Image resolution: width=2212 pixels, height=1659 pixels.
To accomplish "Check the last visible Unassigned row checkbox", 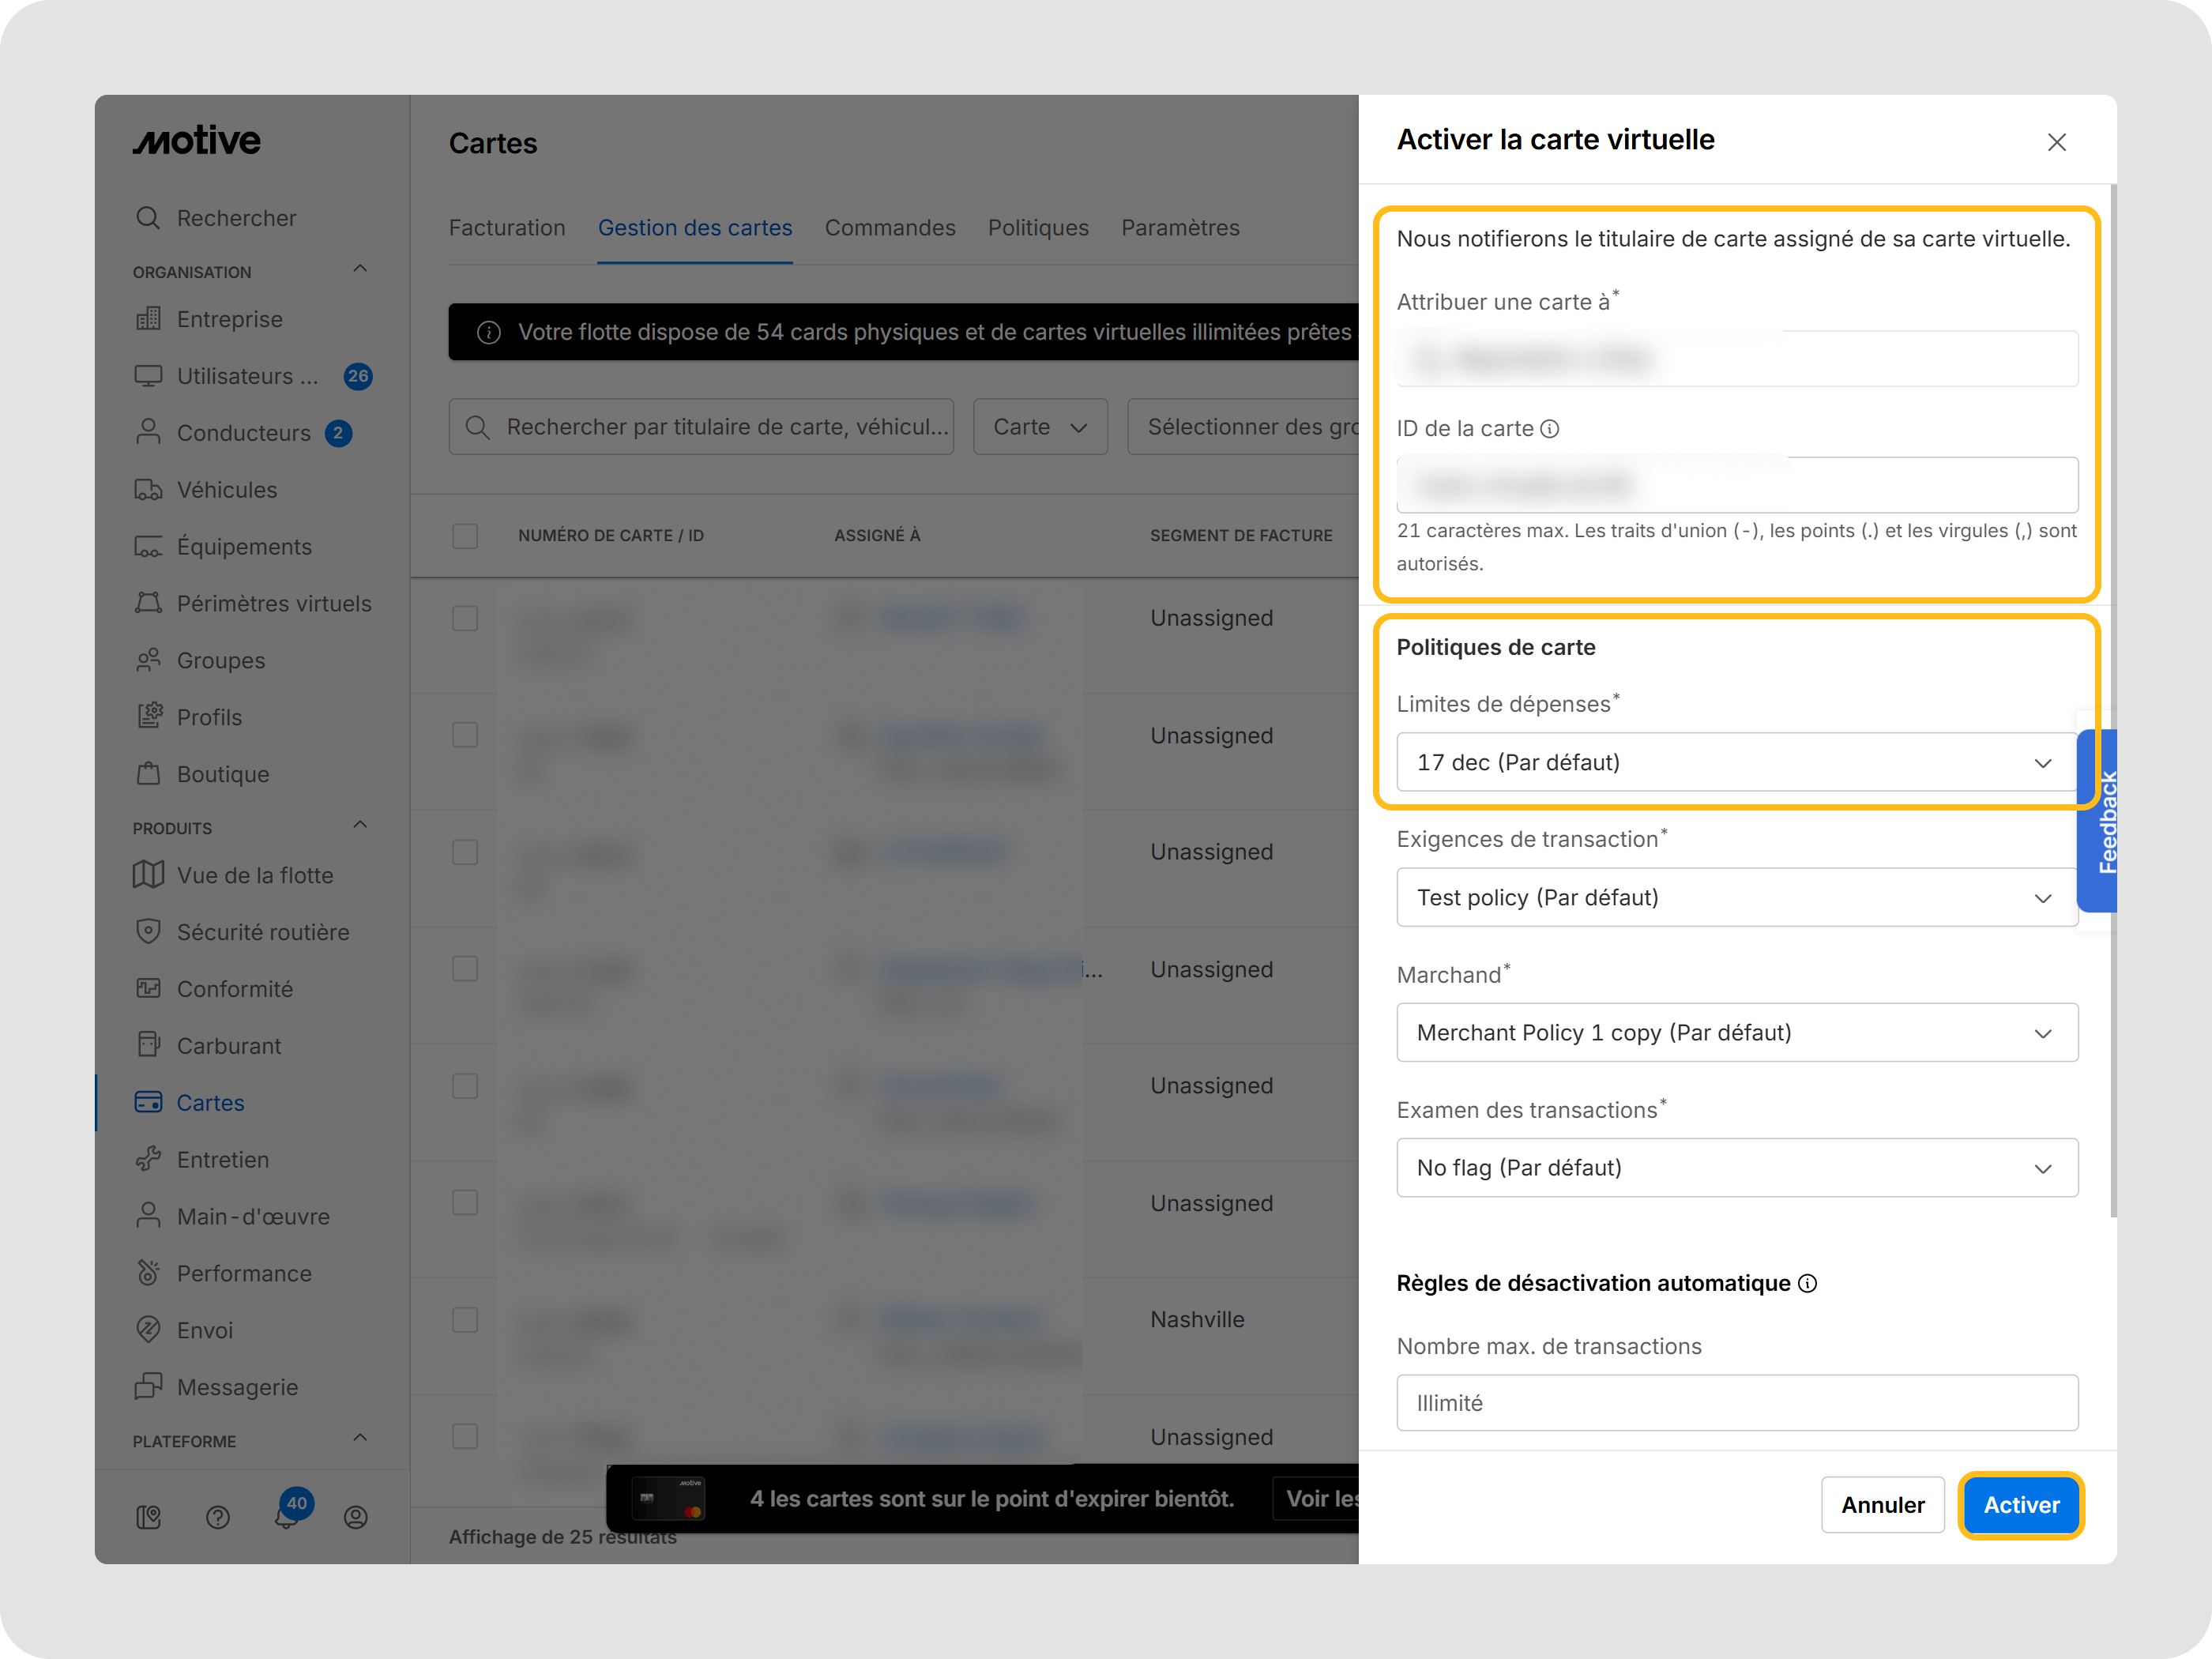I will pos(465,1437).
